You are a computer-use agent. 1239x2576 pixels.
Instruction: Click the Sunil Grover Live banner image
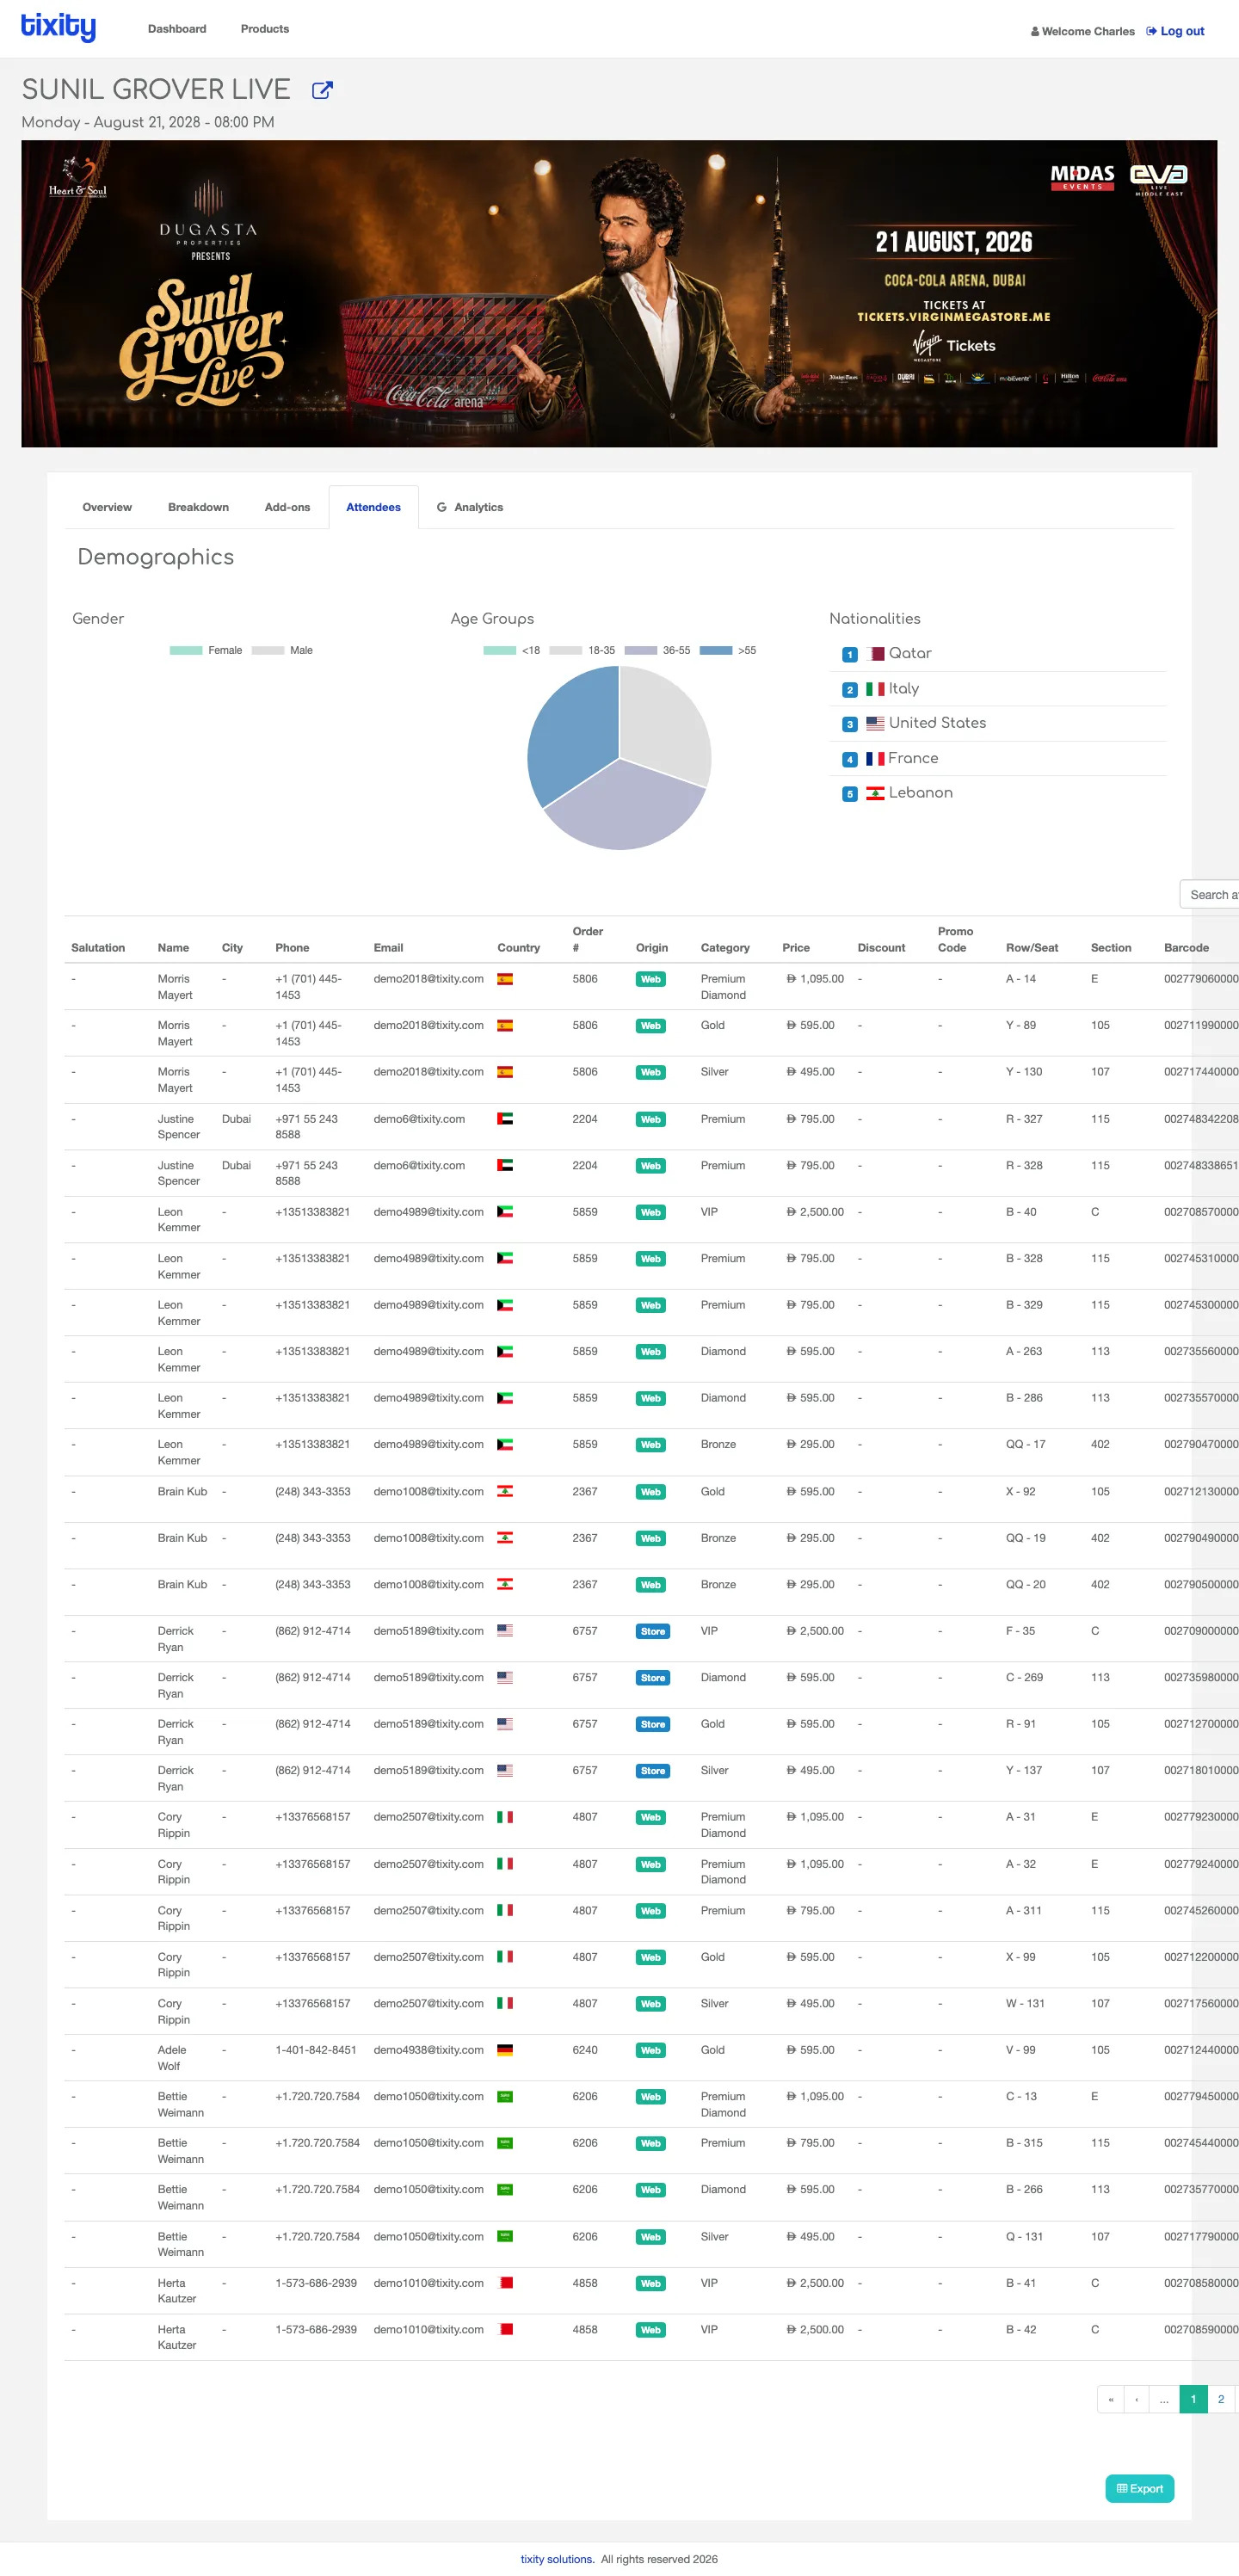point(619,293)
